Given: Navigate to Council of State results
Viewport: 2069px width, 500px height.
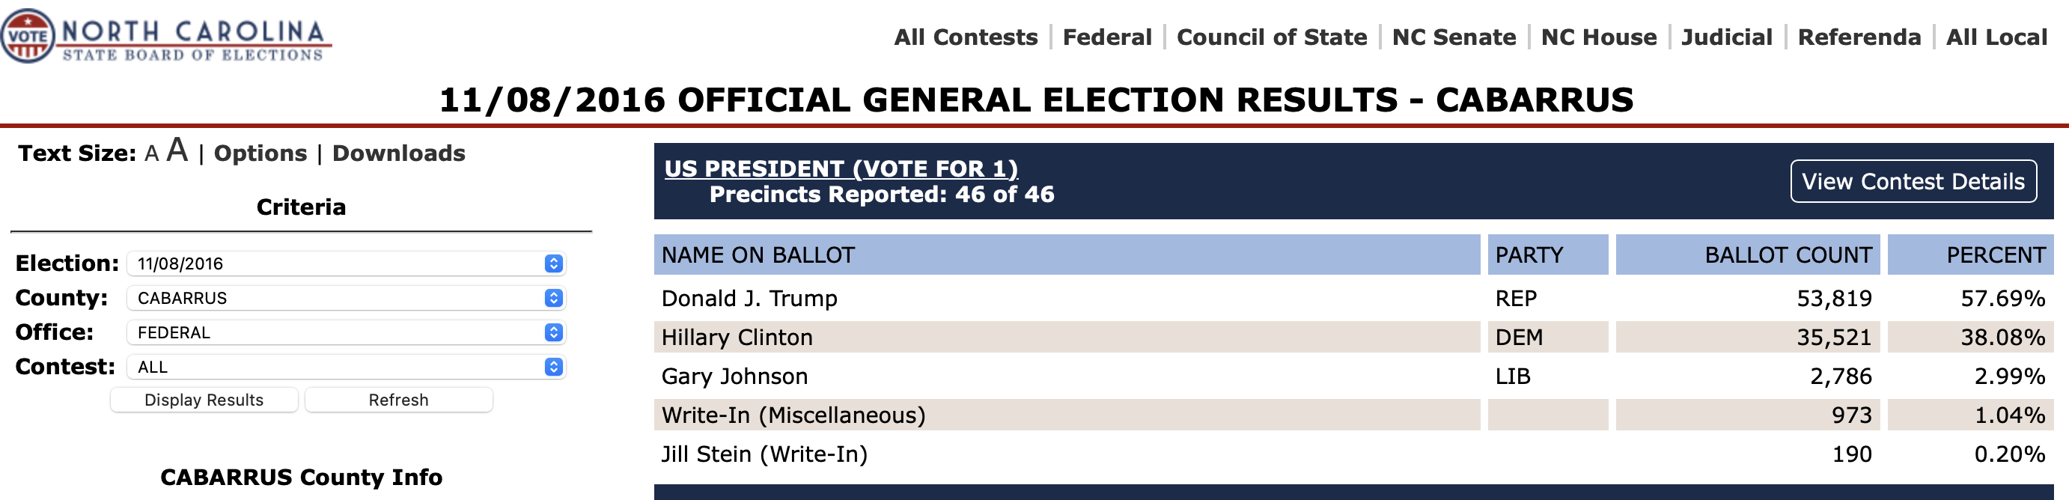Looking at the screenshot, I should tap(1271, 38).
